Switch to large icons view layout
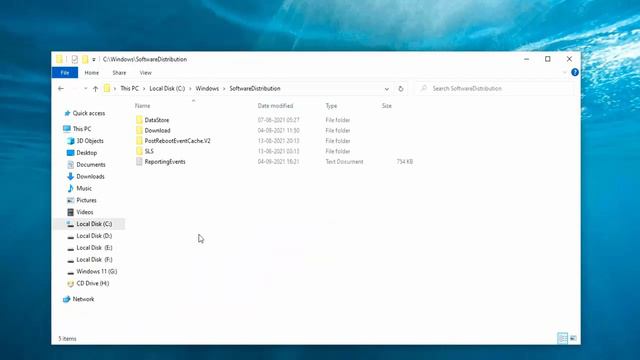The image size is (640, 360). [x=573, y=338]
